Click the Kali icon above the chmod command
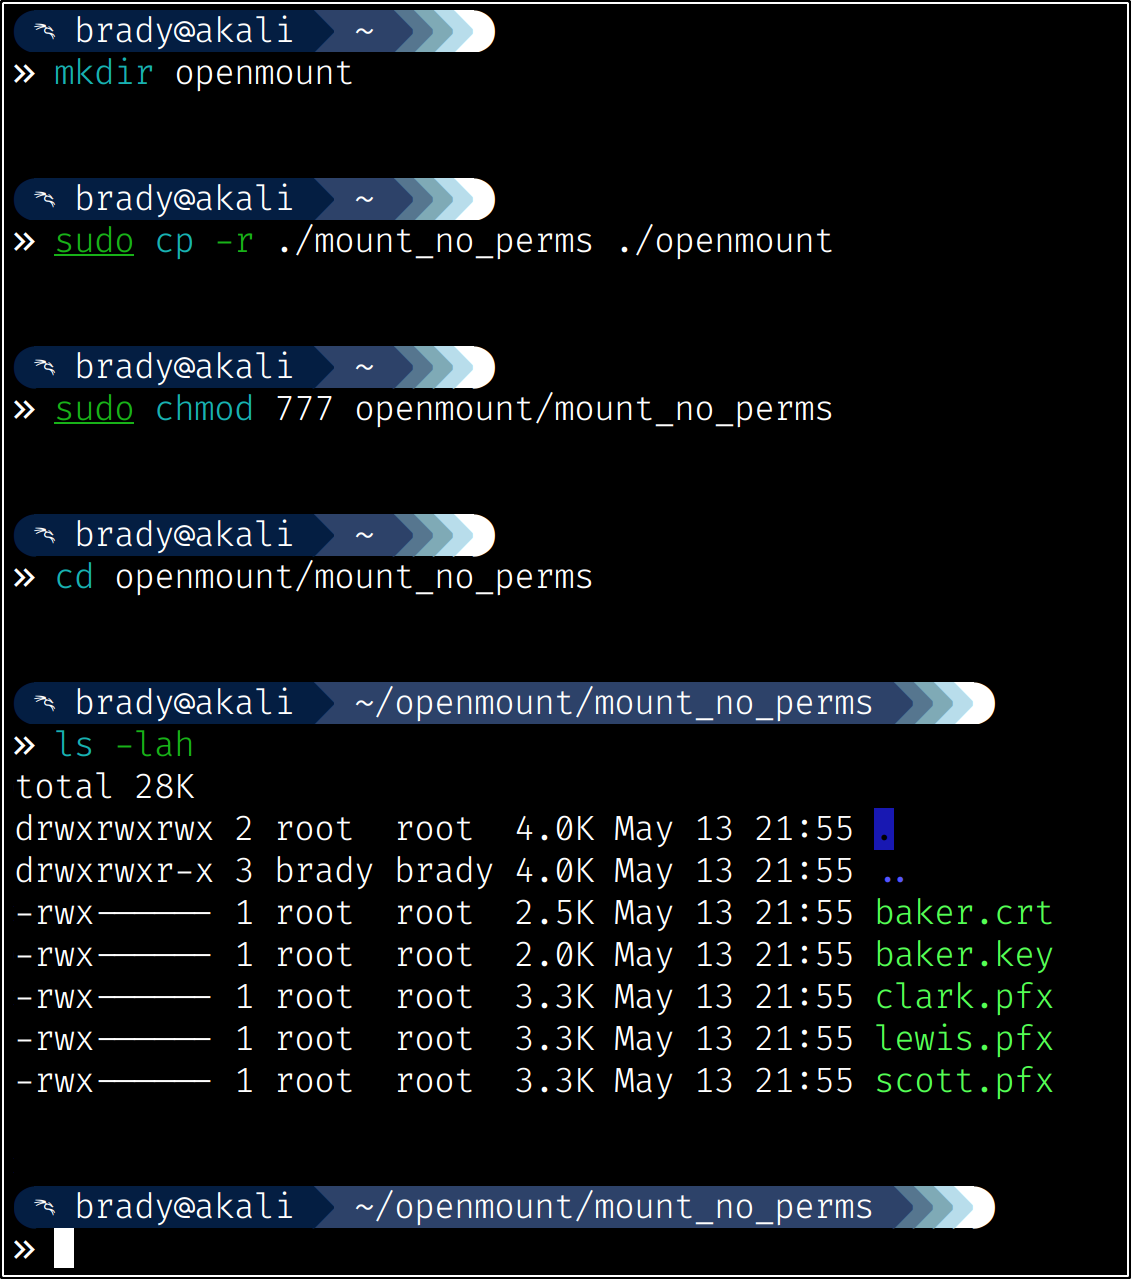The image size is (1131, 1279). coord(45,367)
